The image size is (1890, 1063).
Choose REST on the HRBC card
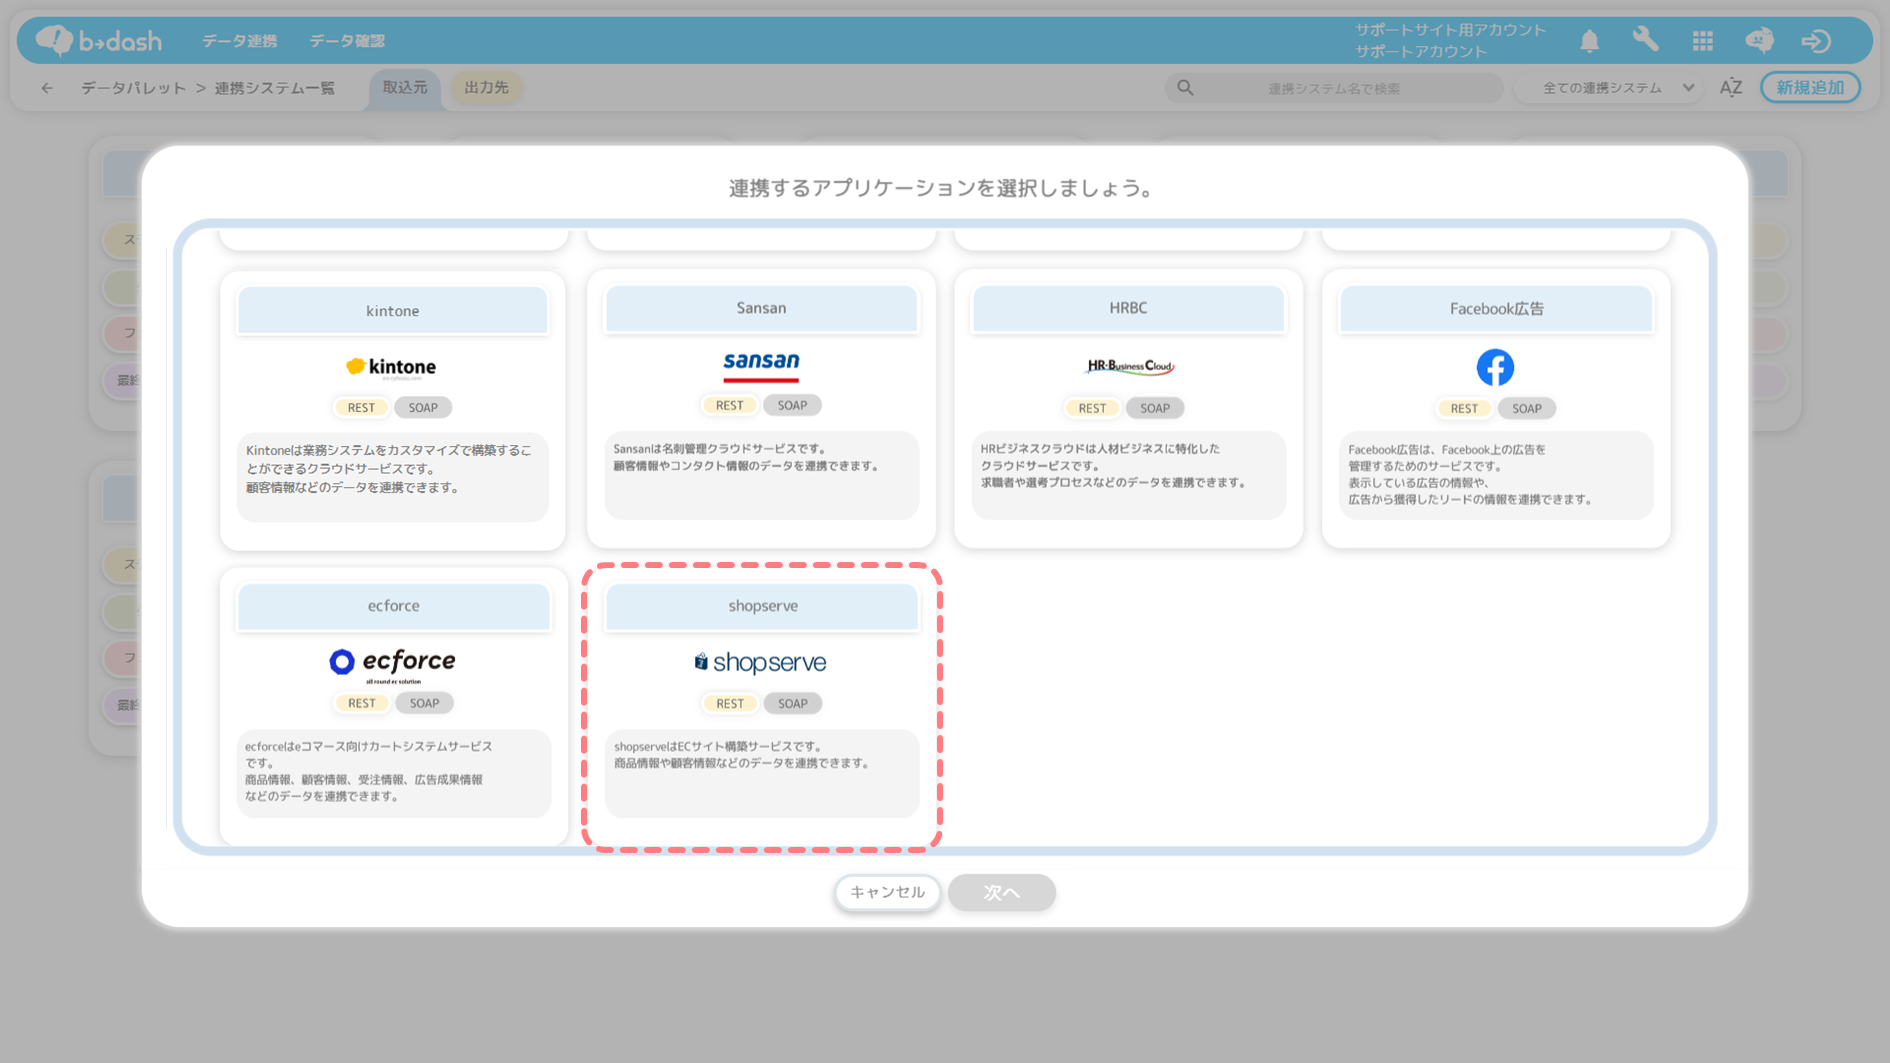click(x=1092, y=408)
